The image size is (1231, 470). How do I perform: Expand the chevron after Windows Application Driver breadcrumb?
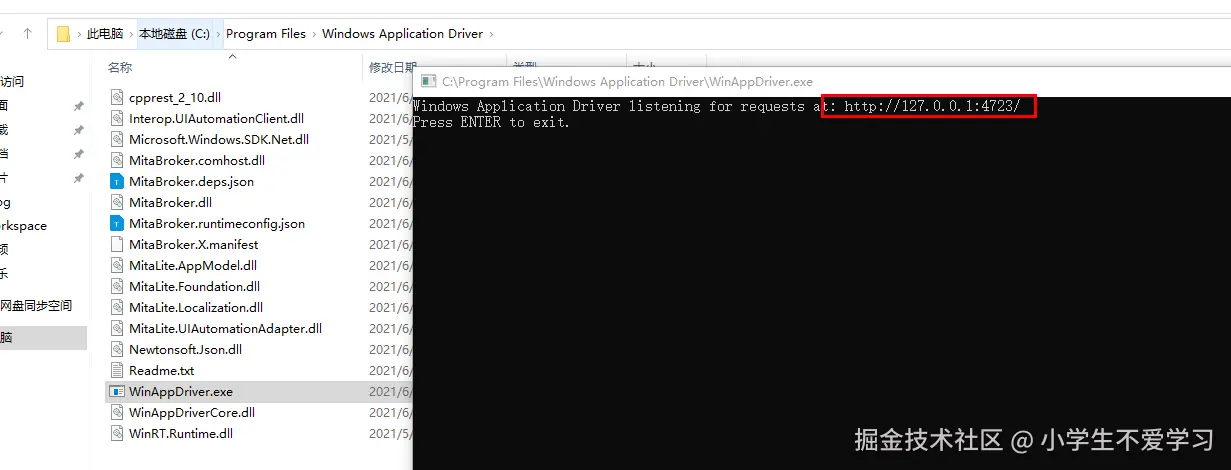pyautogui.click(x=491, y=34)
